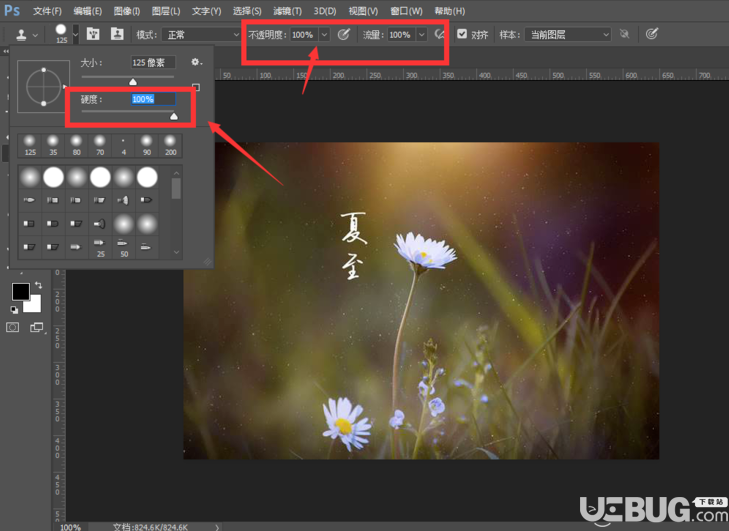This screenshot has height=531, width=729.
Task: Enable the airbrush build-up icon
Action: (x=439, y=34)
